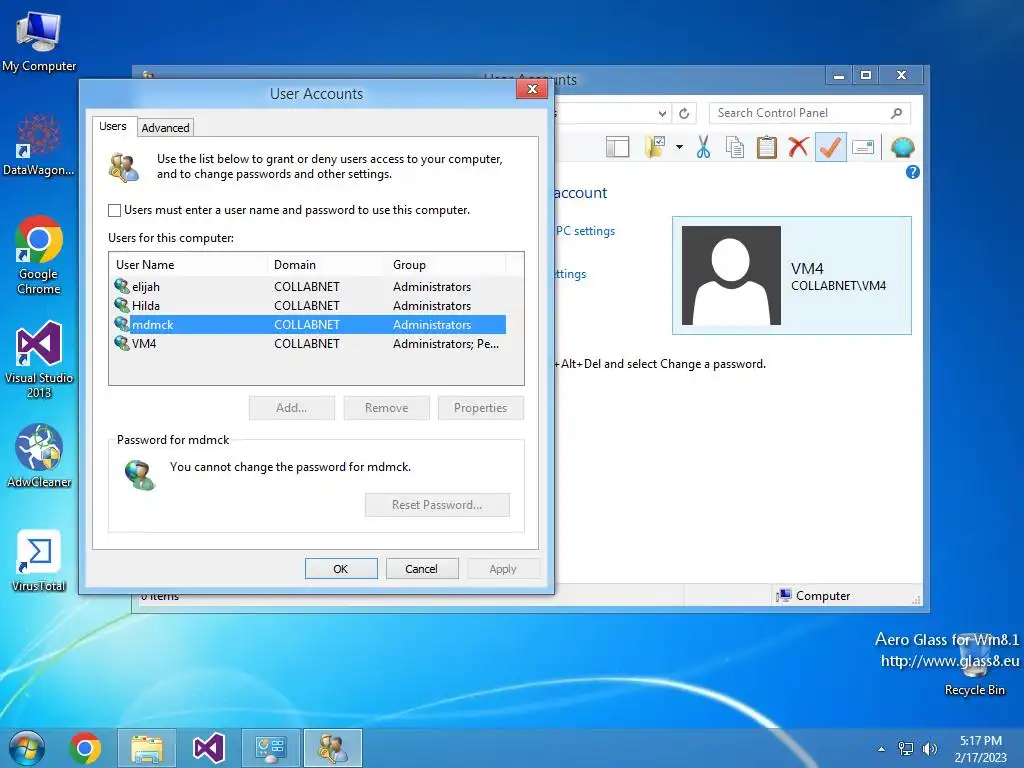Viewport: 1024px width, 768px height.
Task: Click the clipboard Paste icon in toolbar
Action: (x=767, y=147)
